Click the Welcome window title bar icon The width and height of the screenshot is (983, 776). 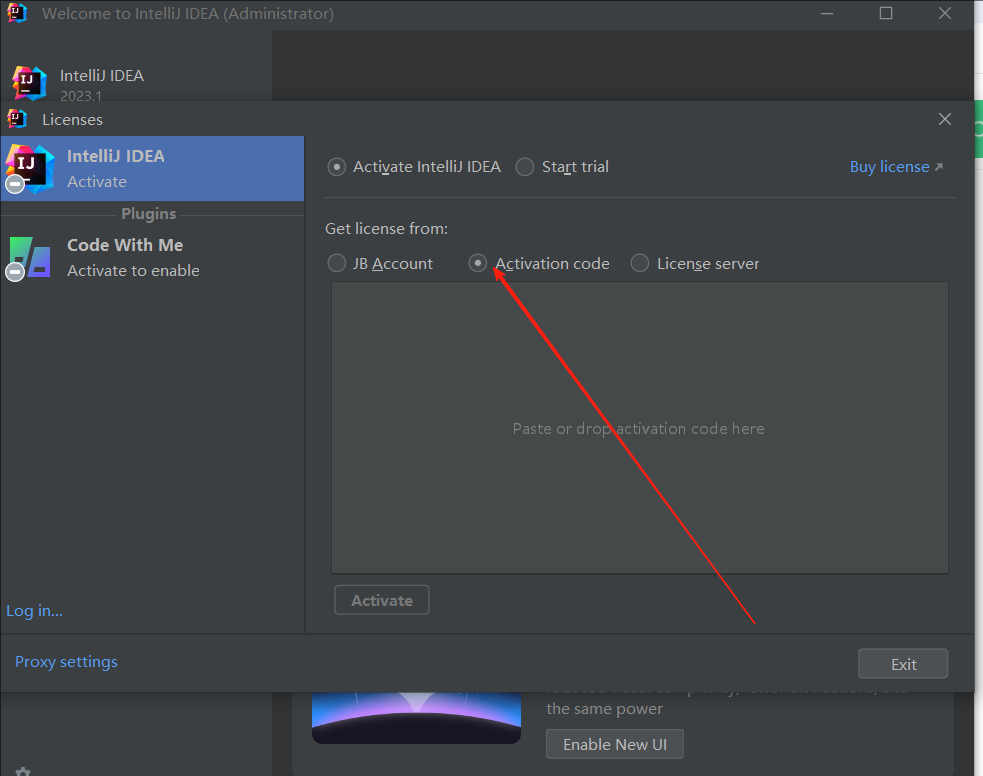(17, 13)
